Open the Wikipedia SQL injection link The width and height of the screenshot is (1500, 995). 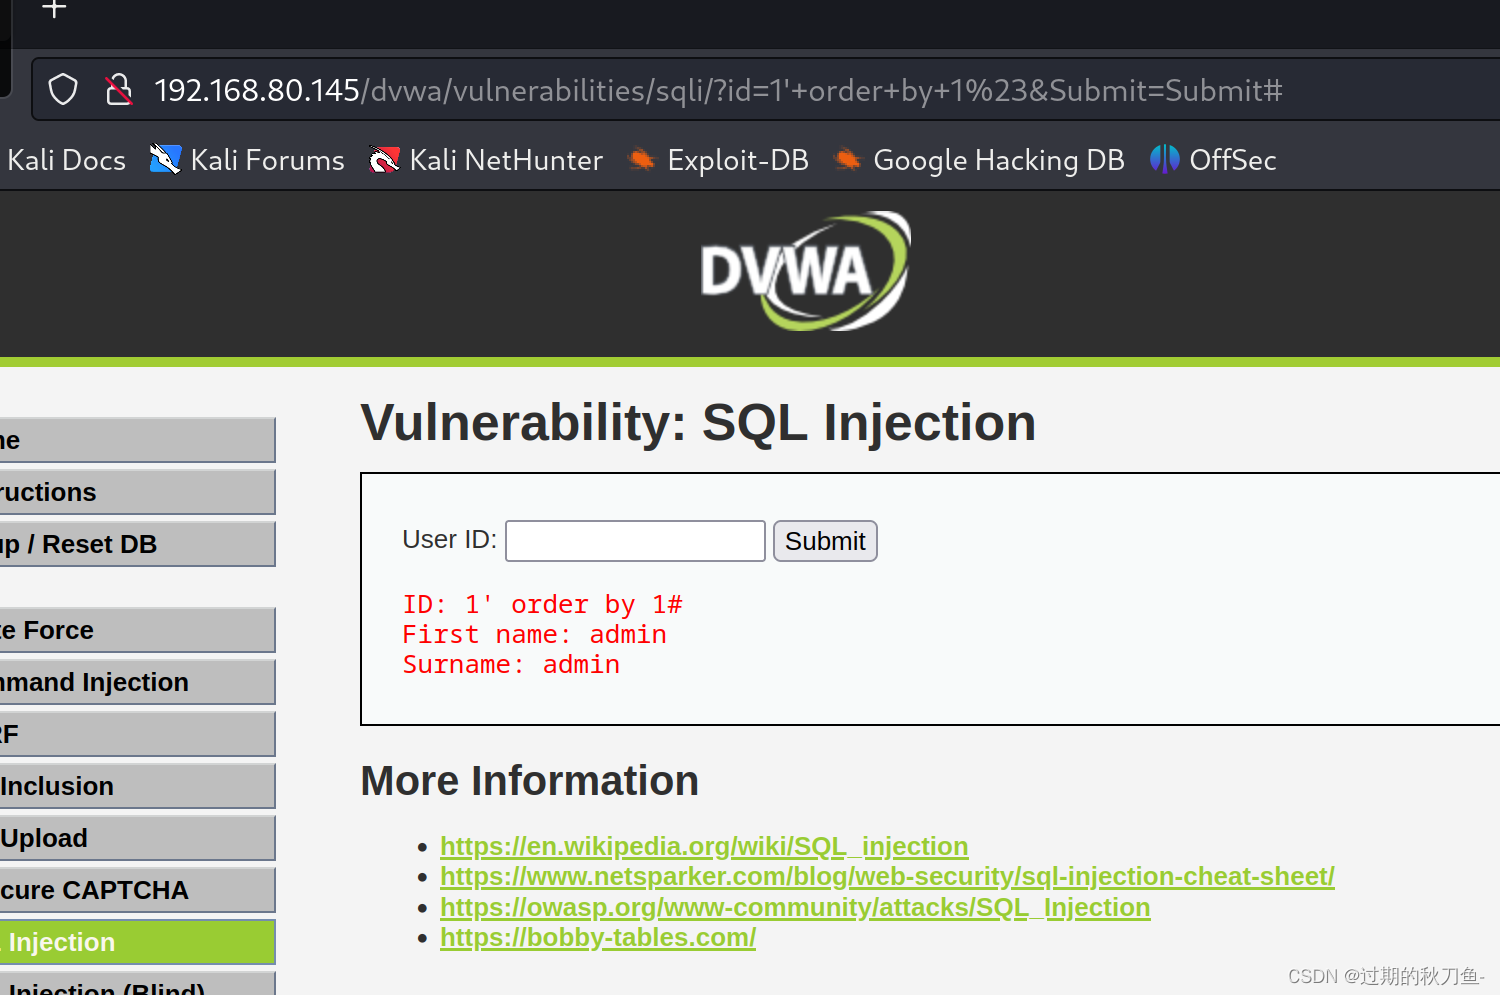(x=704, y=846)
